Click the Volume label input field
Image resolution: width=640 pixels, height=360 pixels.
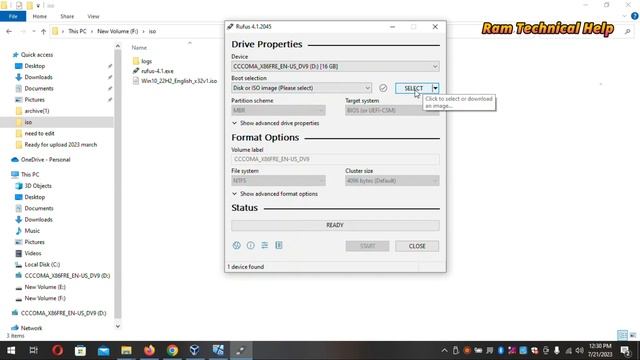point(335,159)
